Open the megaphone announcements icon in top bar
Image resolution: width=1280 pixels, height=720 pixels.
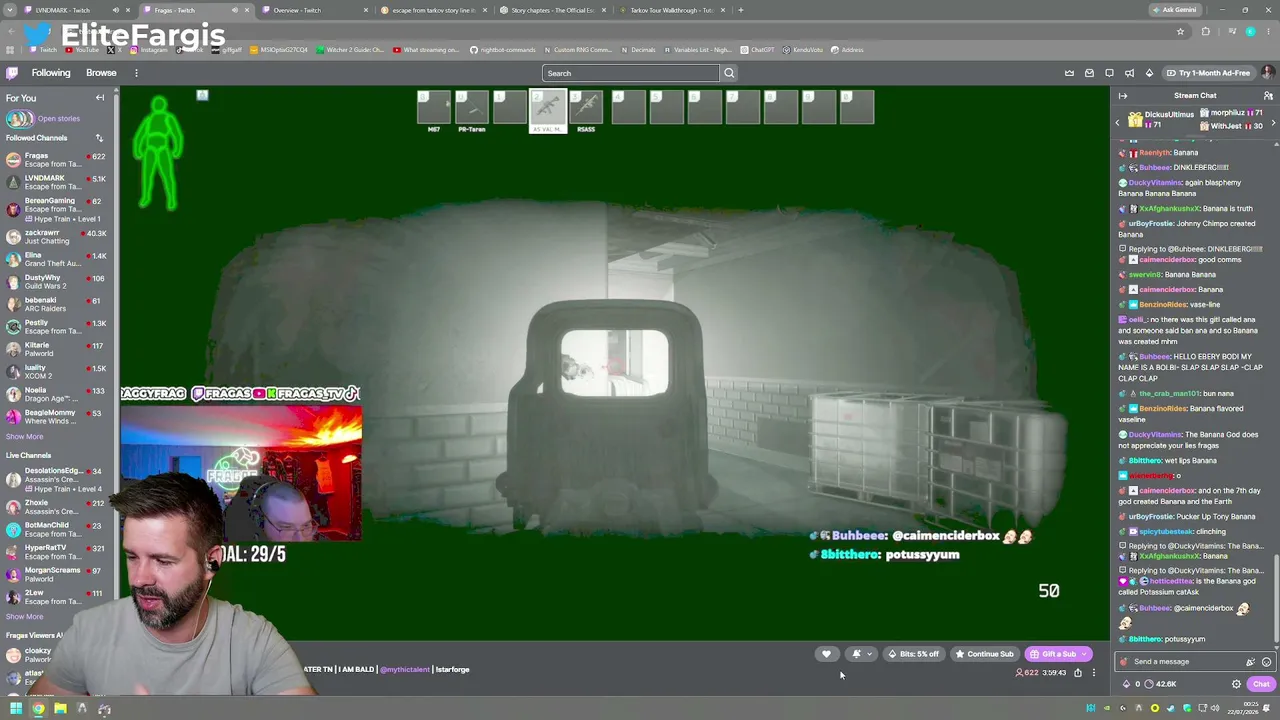coord(1129,73)
